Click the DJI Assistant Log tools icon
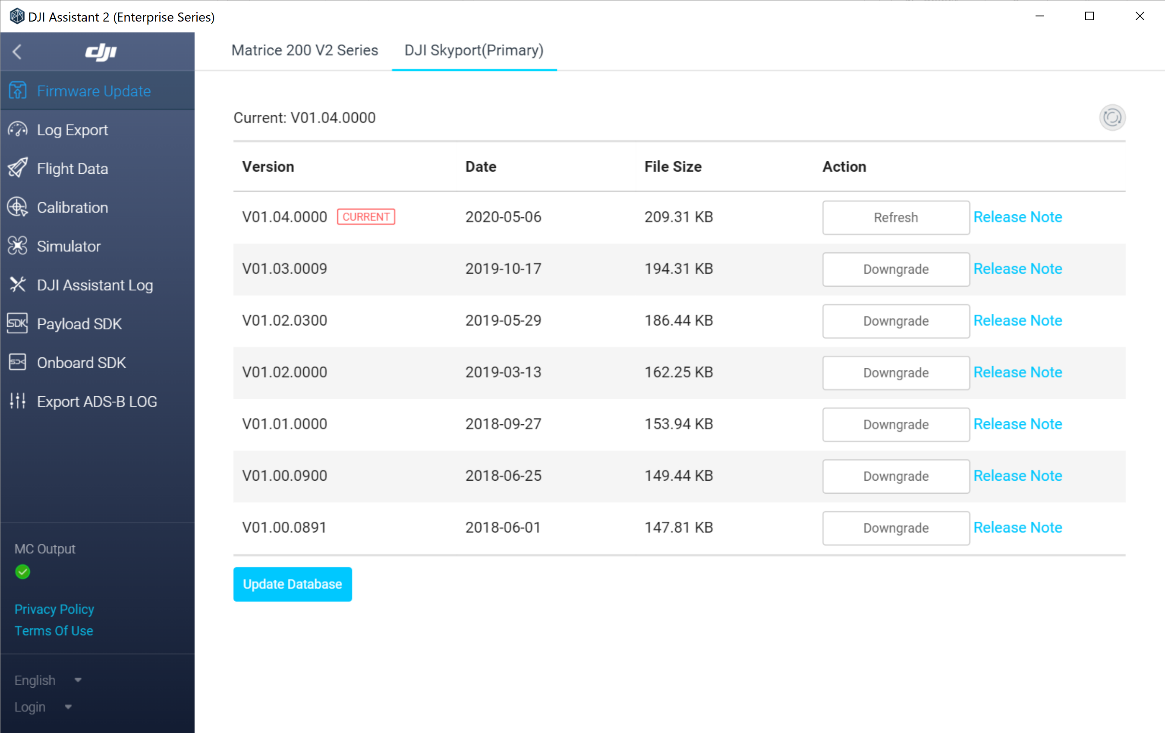This screenshot has width=1165, height=733. click(18, 284)
